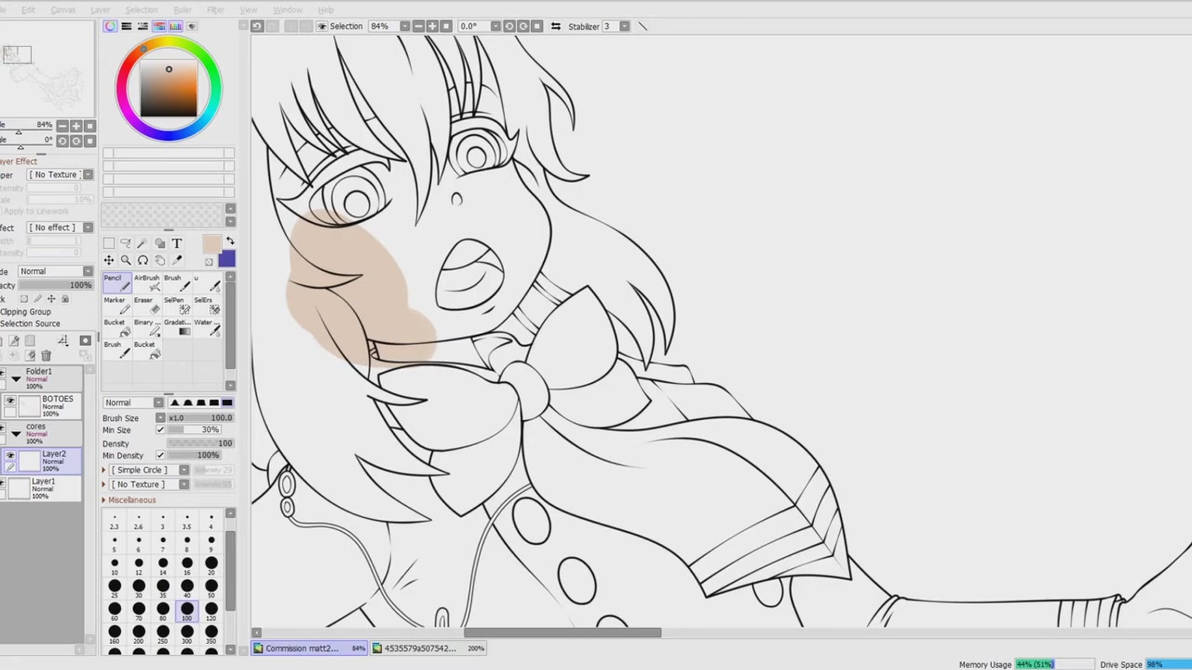Select the Zoom magnifier tool
Image resolution: width=1192 pixels, height=670 pixels.
tap(125, 260)
